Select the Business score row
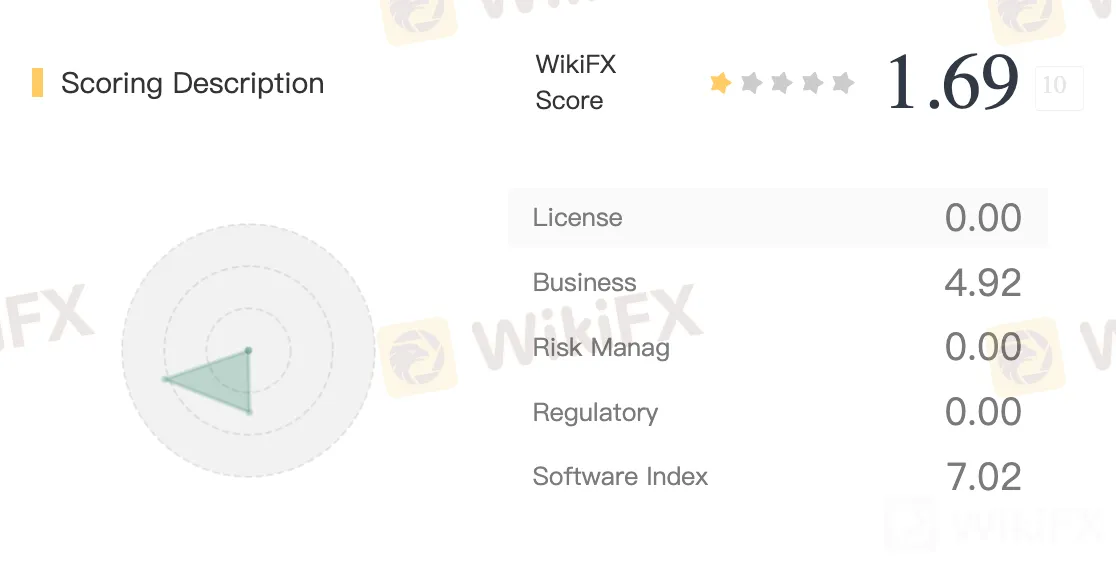Screen dimensions: 1116x572 pyautogui.click(x=777, y=282)
